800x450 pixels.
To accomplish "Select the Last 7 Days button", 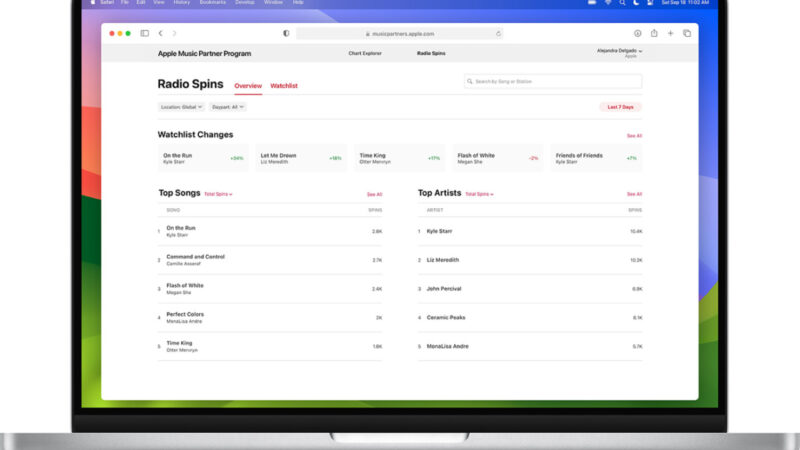I will [620, 107].
